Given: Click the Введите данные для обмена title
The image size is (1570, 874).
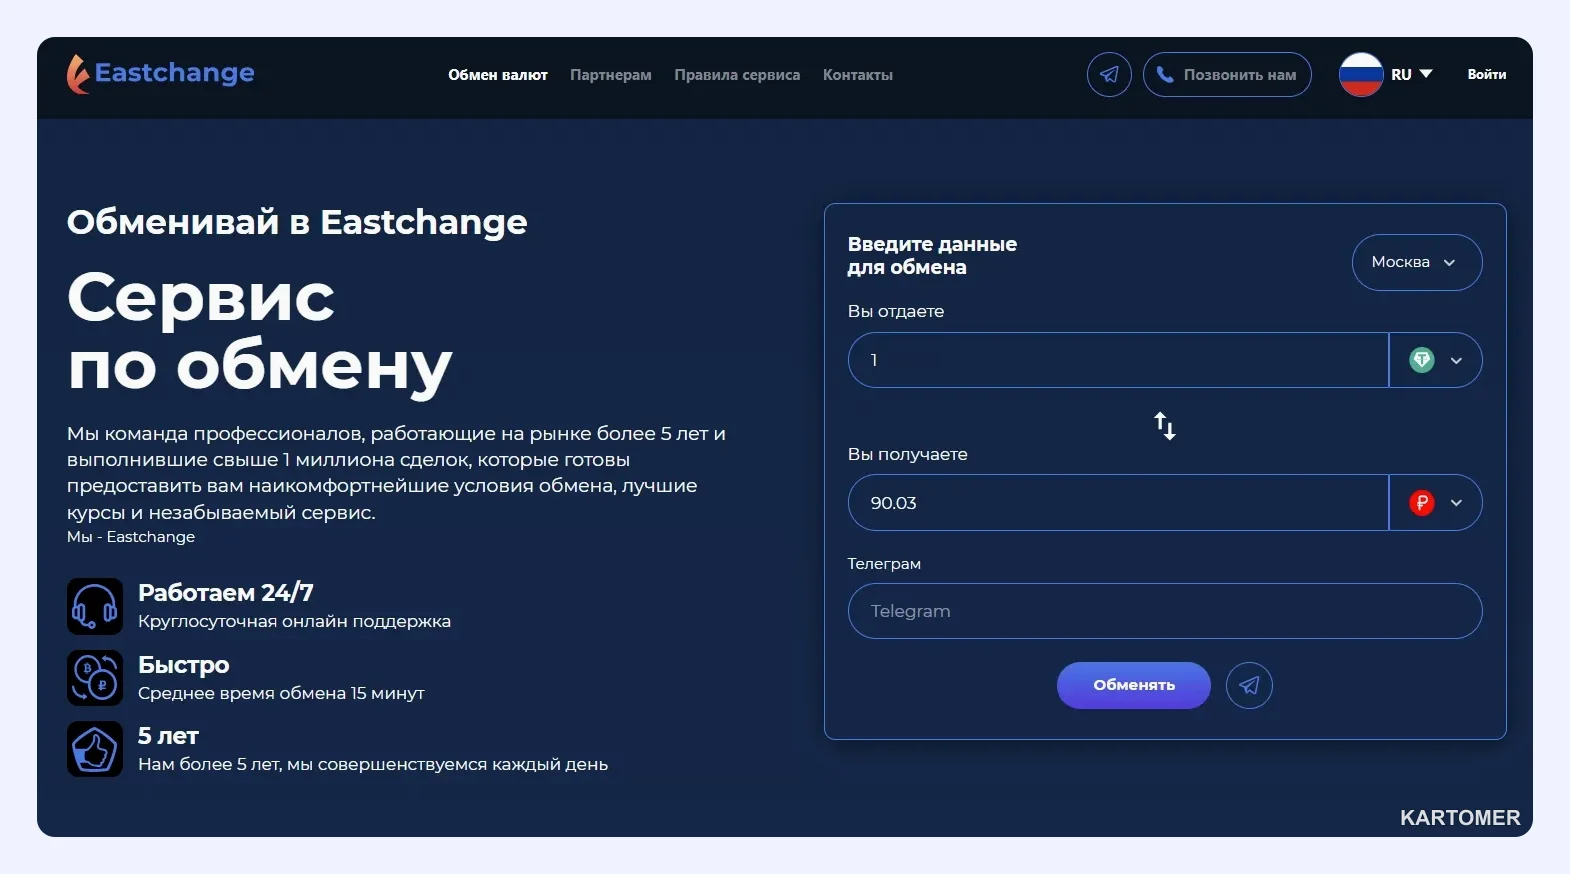Looking at the screenshot, I should click(x=932, y=255).
